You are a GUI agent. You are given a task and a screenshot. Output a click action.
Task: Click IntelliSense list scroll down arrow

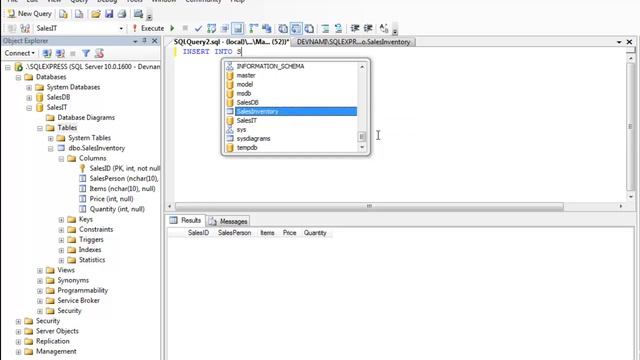click(x=362, y=148)
